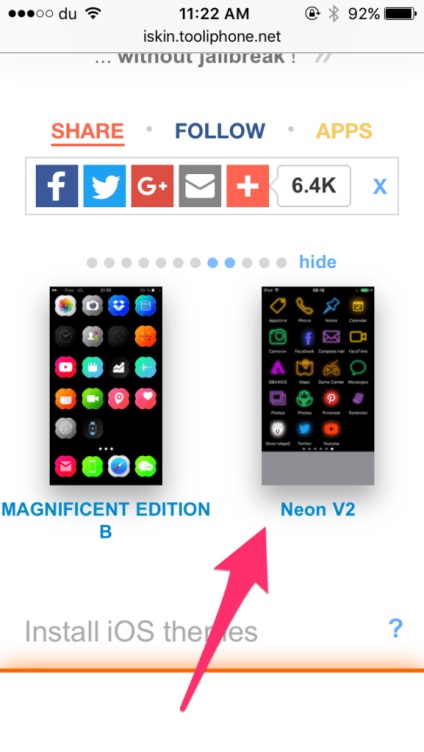Screen dimensions: 424x752
Task: Tap the Twitter share icon
Action: 105,186
